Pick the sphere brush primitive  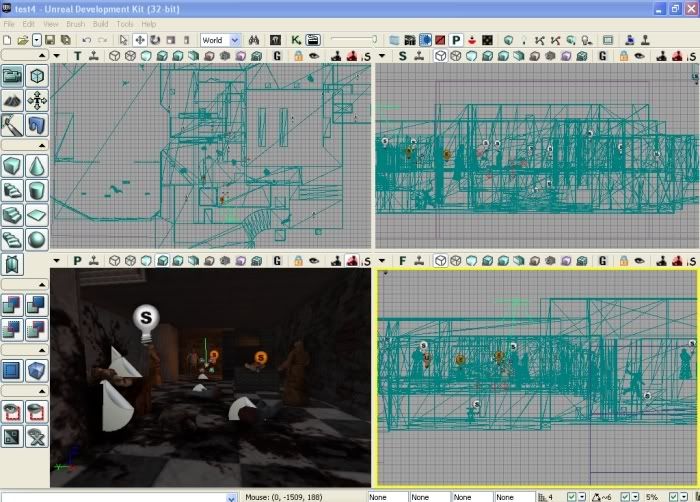37,240
